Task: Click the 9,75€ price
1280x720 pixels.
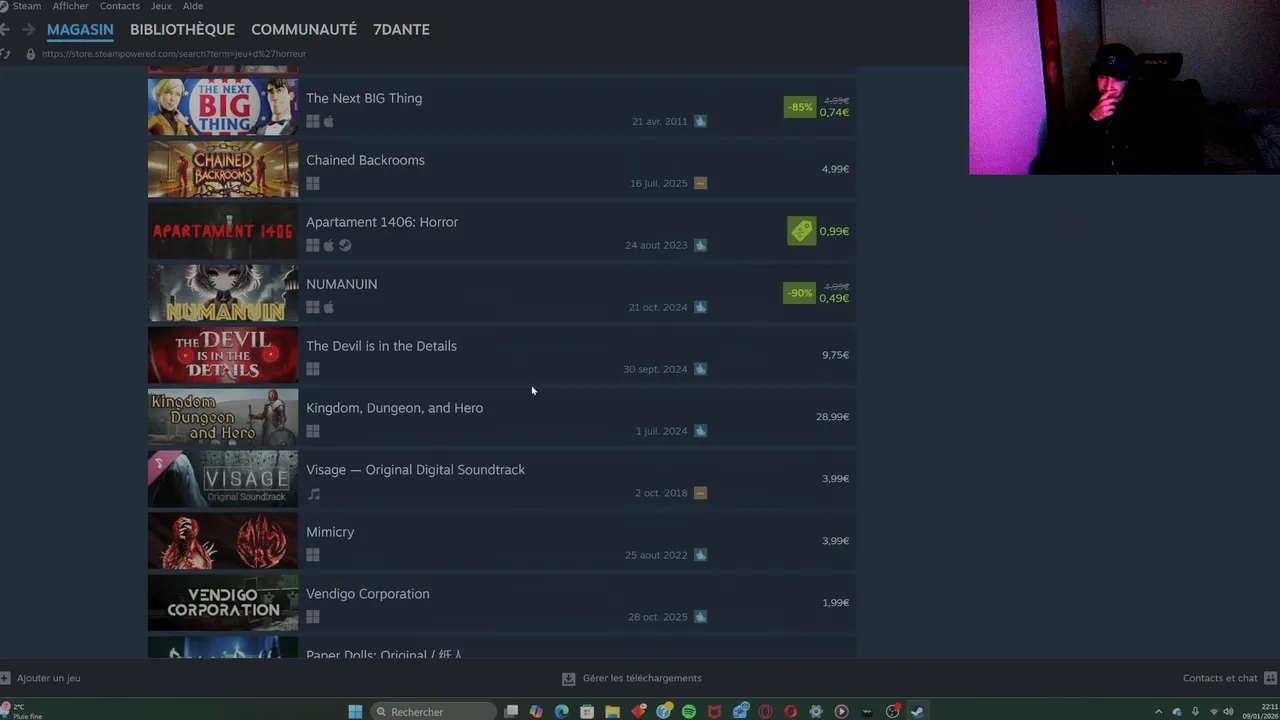Action: [x=835, y=355]
